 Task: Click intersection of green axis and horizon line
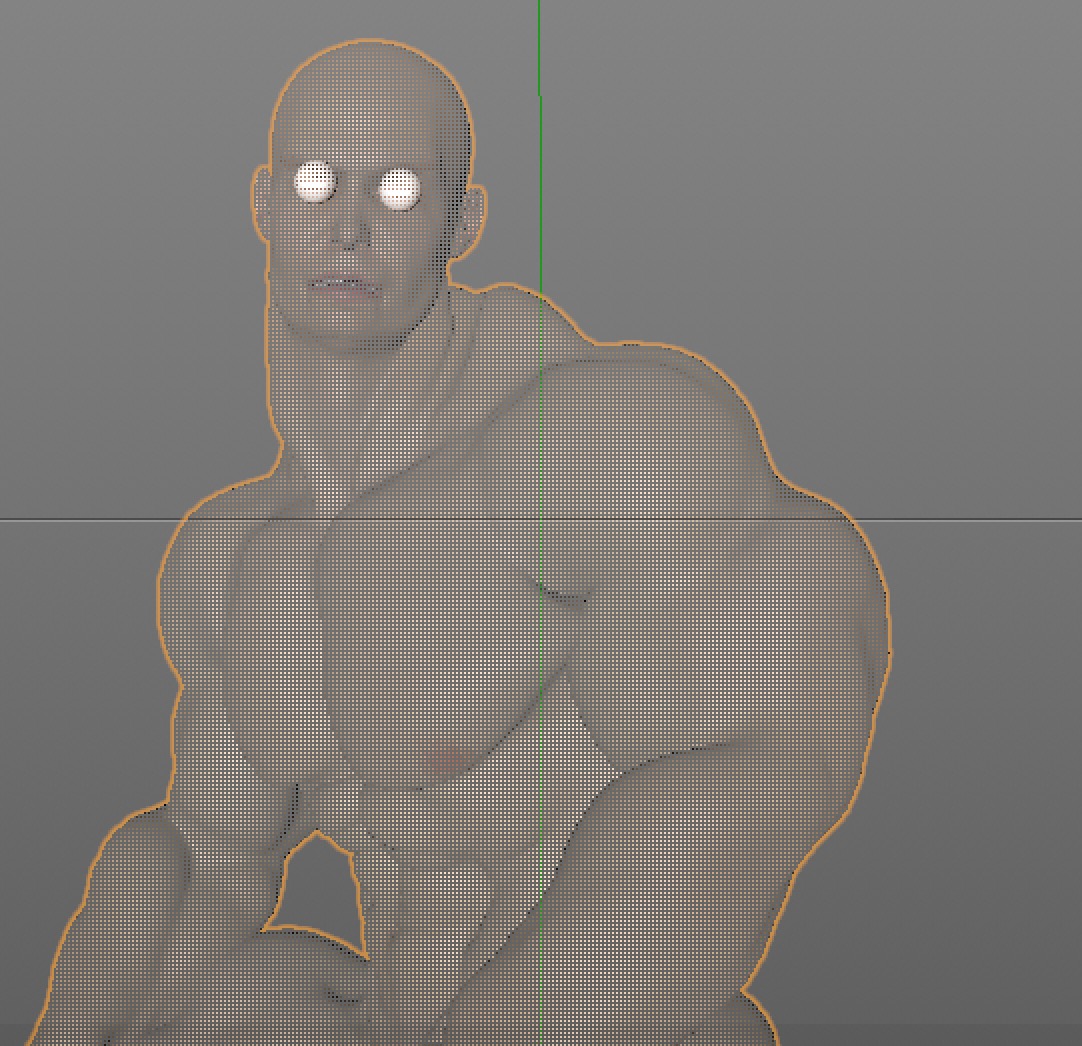pos(540,520)
